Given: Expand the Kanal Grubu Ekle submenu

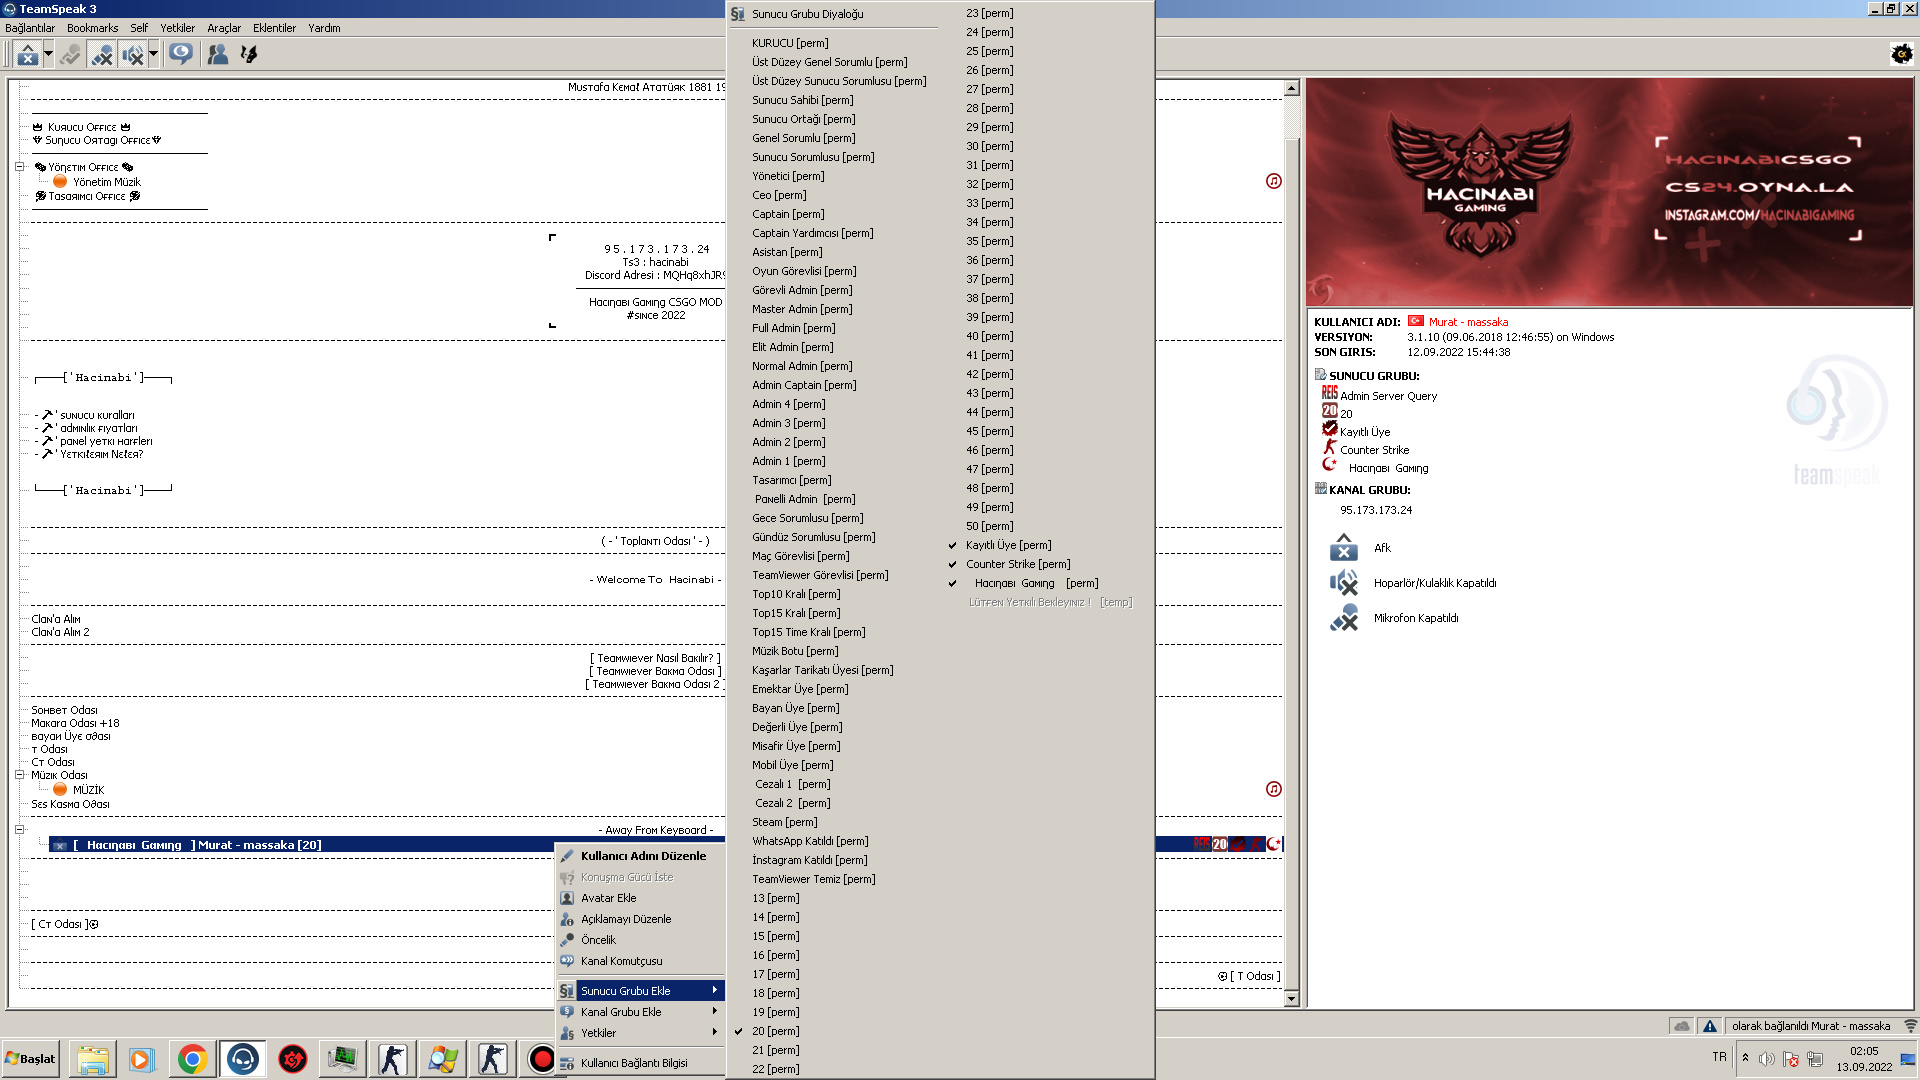Looking at the screenshot, I should tap(640, 1012).
